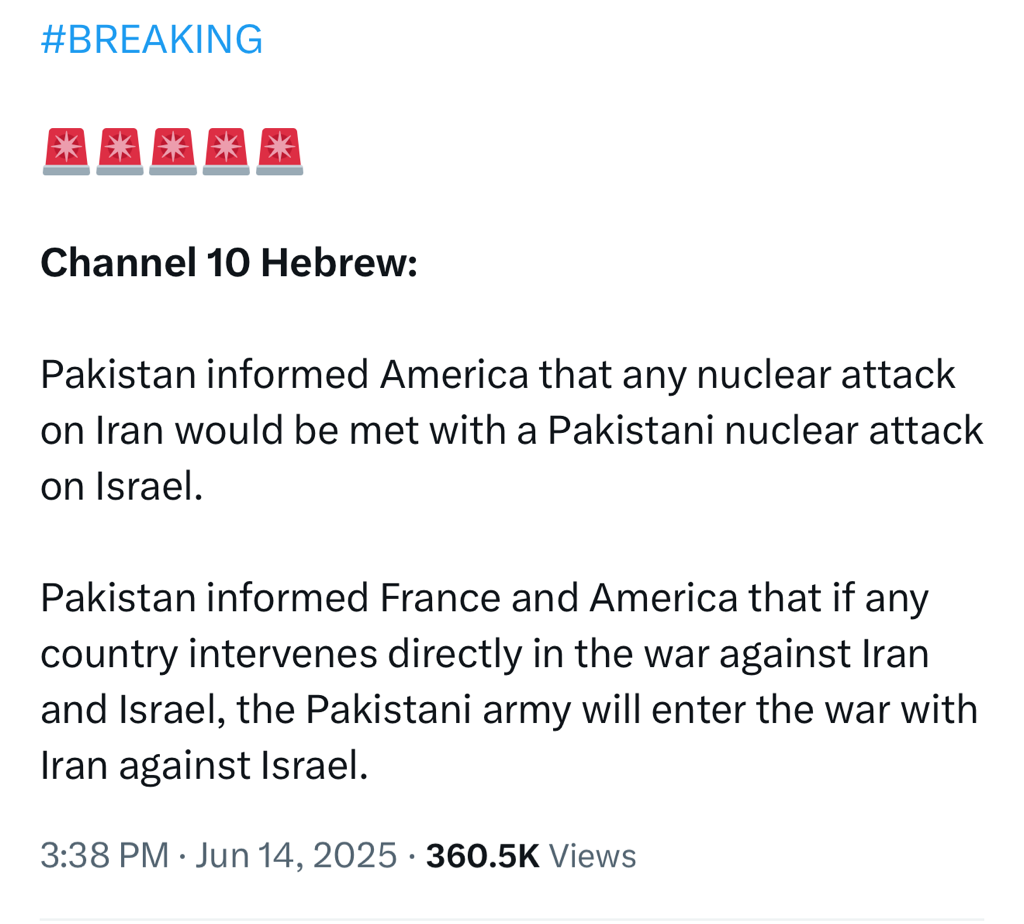Click the first siren emoji in the row
Screen dimensions: 1024x924
(66, 151)
